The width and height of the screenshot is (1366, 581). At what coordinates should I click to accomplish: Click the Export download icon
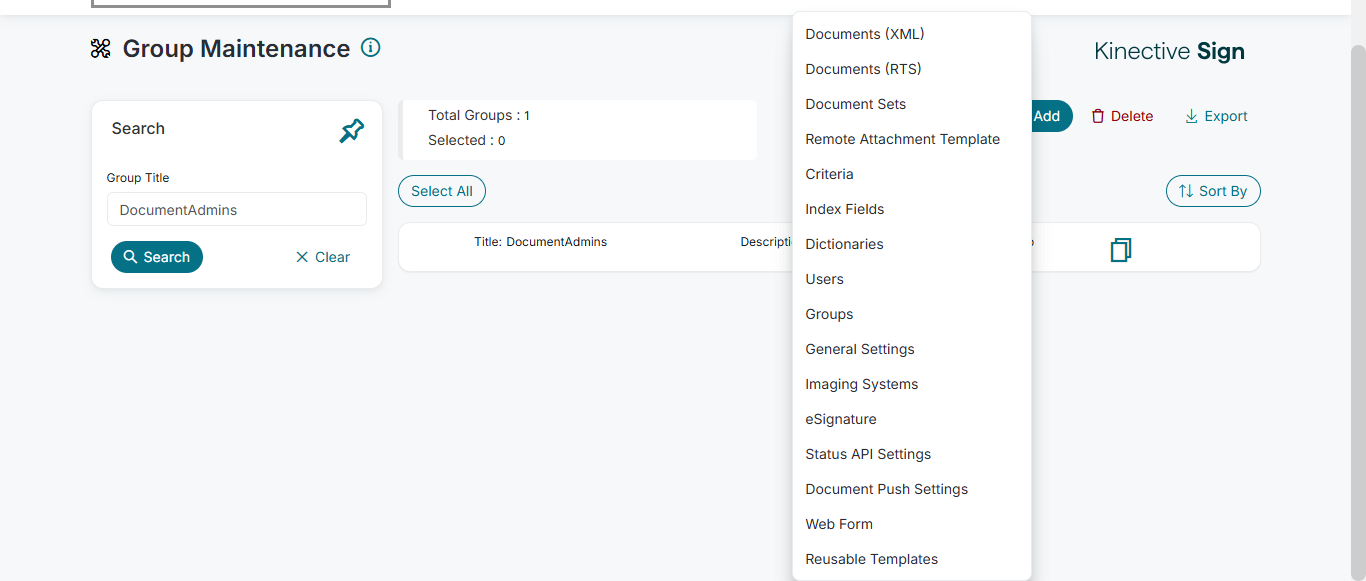(x=1191, y=116)
